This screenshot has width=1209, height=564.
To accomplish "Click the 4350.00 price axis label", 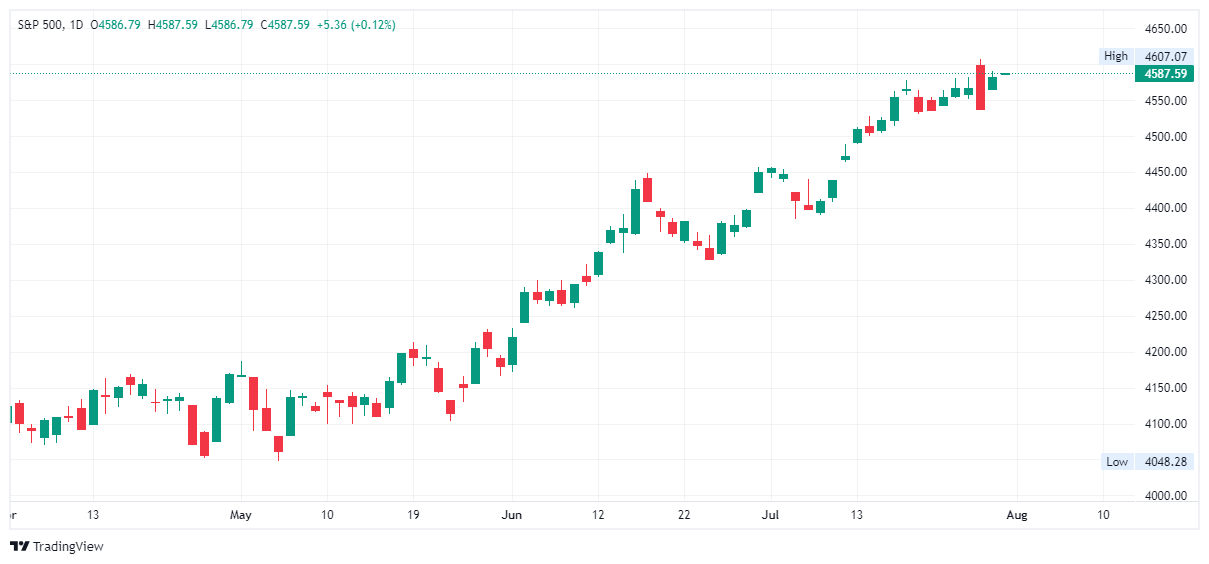I will 1166,244.
